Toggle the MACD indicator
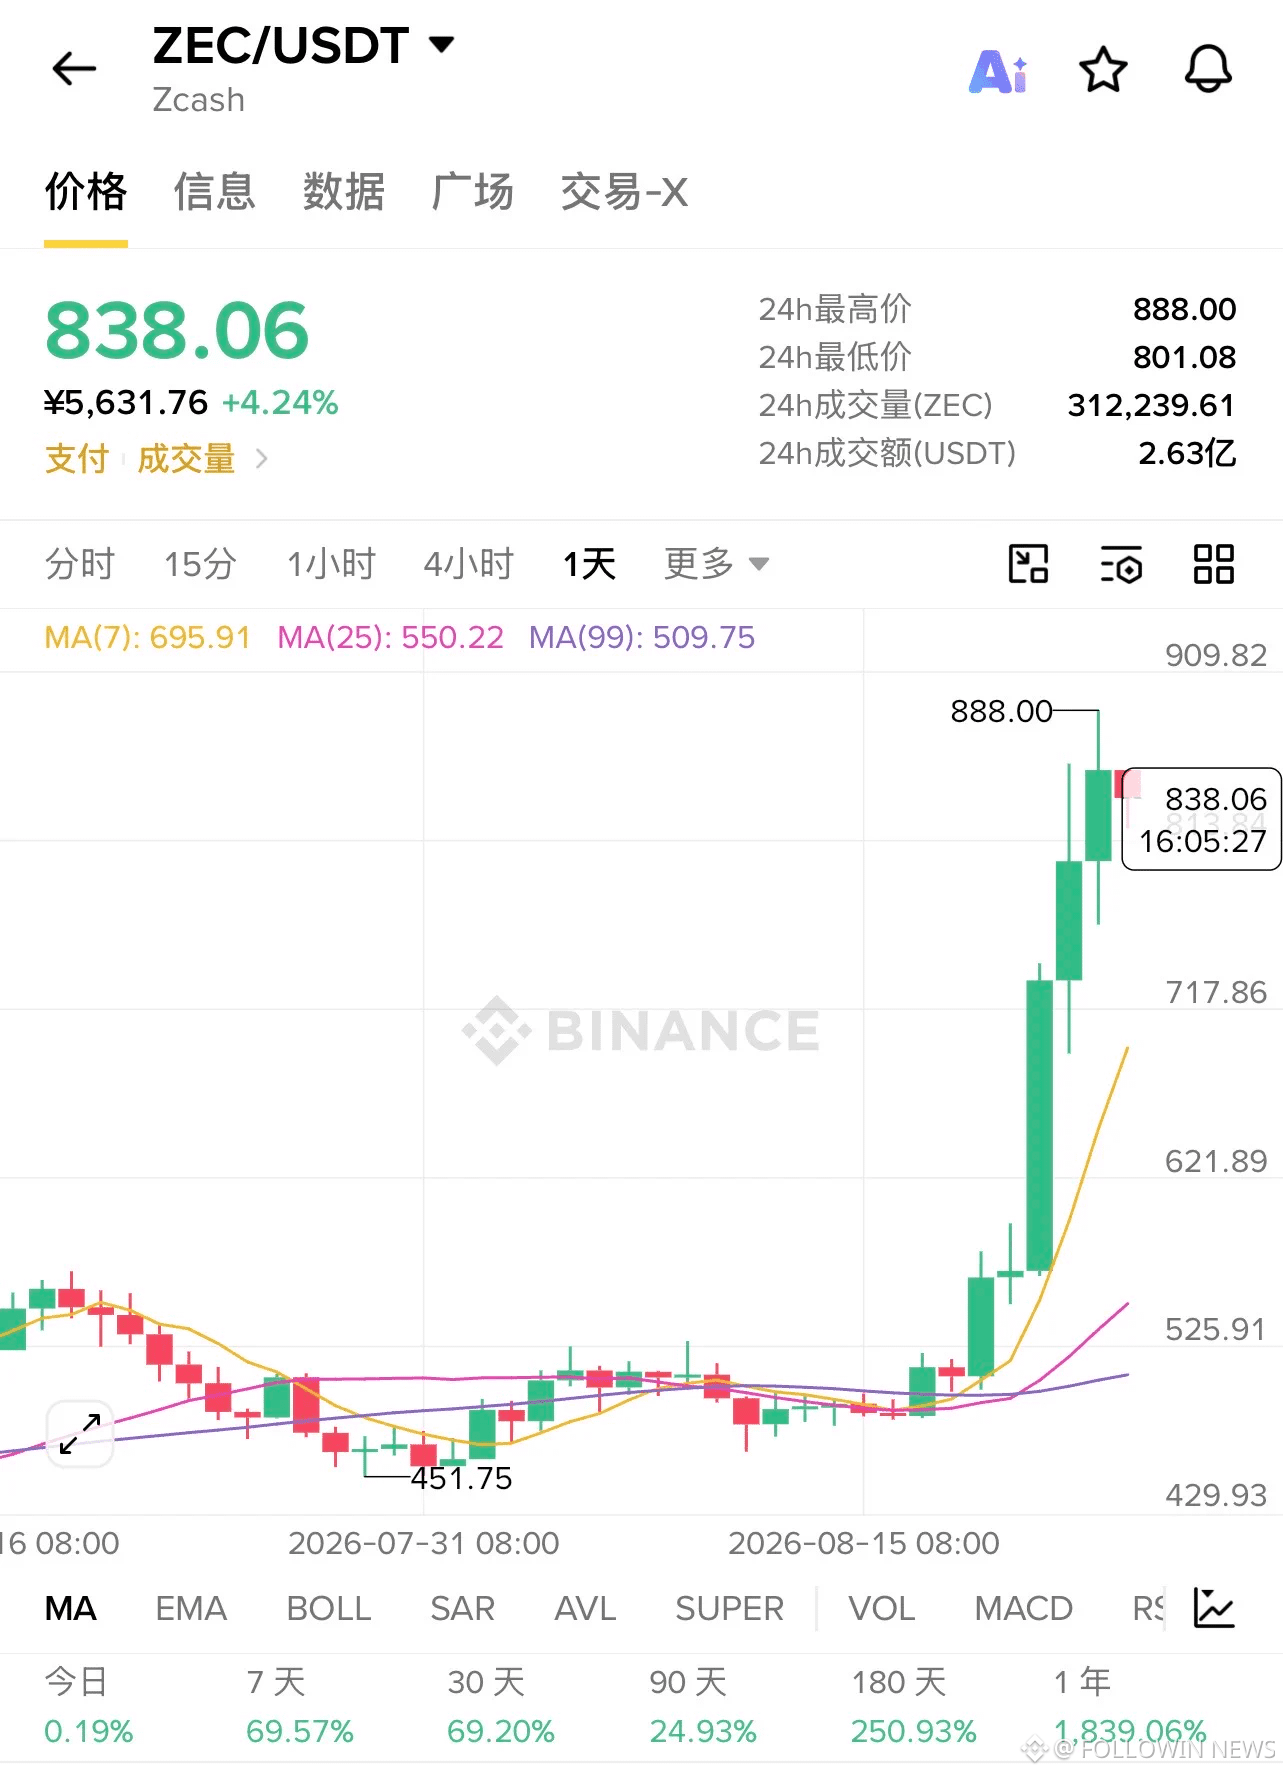This screenshot has width=1283, height=1774. tap(1024, 1608)
